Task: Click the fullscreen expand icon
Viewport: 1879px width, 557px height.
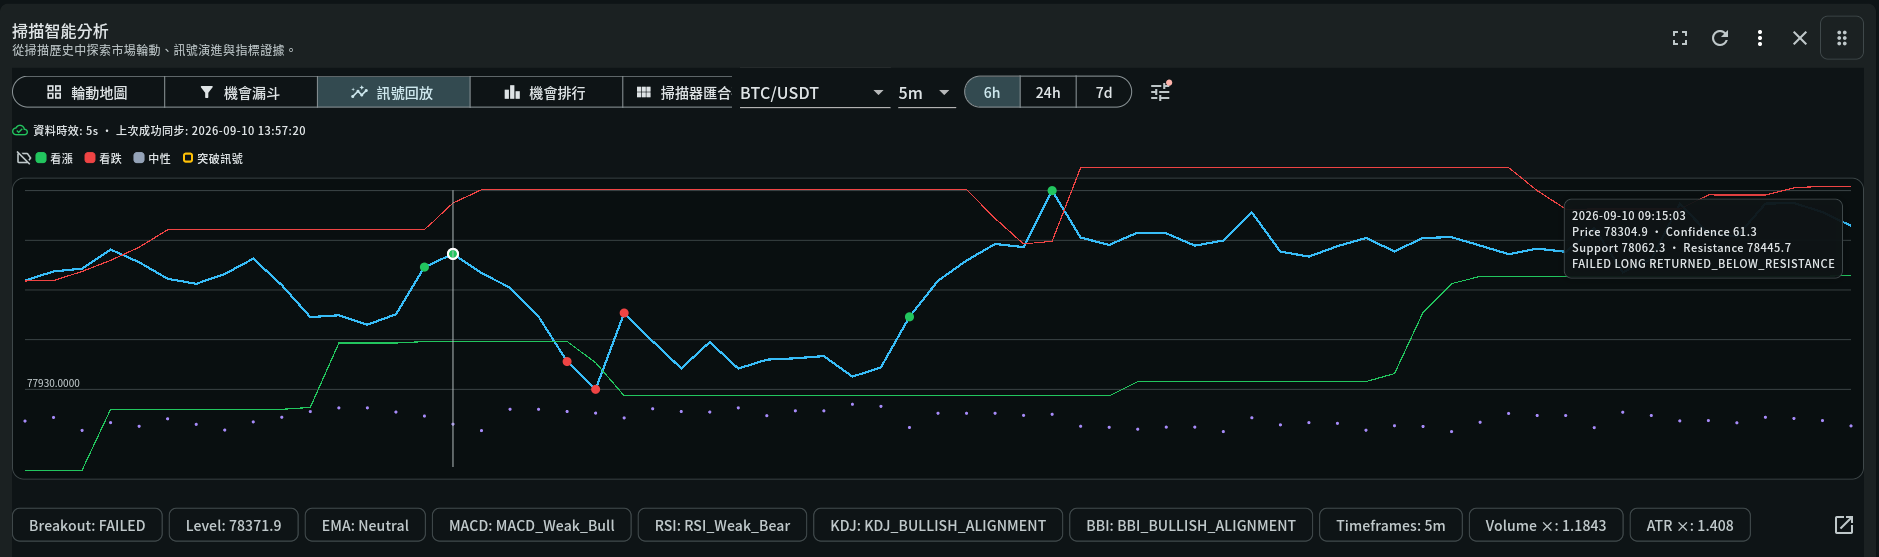Action: click(x=1680, y=38)
